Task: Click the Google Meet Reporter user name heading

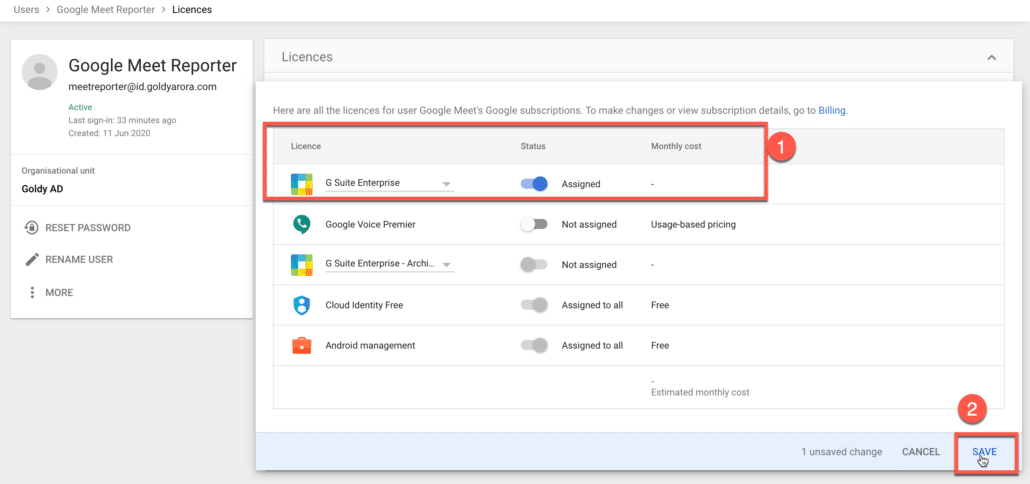Action: pos(152,66)
